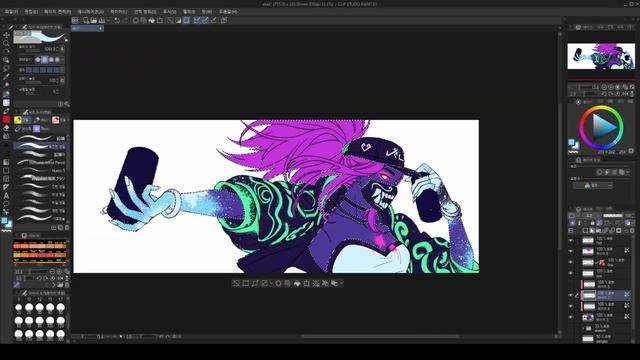Click the Redo arrow in command bar
This screenshot has width=640, height=360.
pos(125,20)
